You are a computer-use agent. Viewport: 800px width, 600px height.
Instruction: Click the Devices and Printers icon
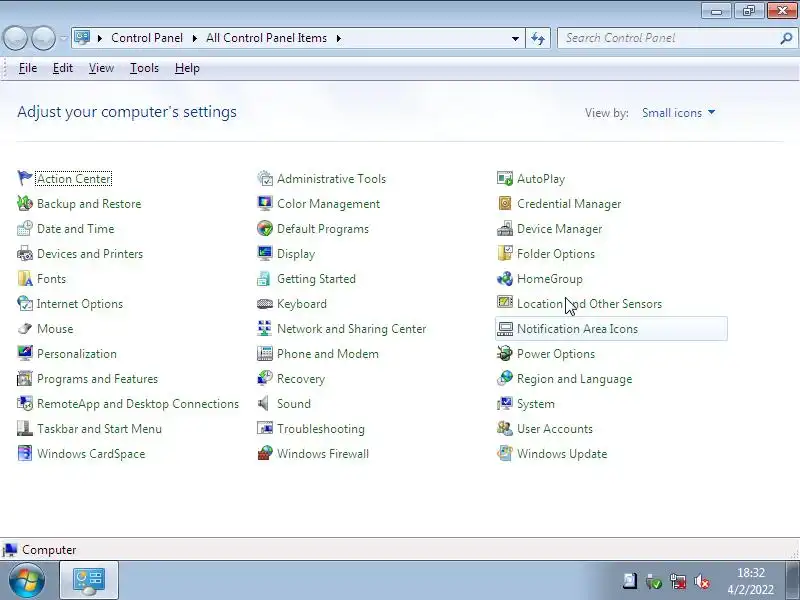[24, 254]
